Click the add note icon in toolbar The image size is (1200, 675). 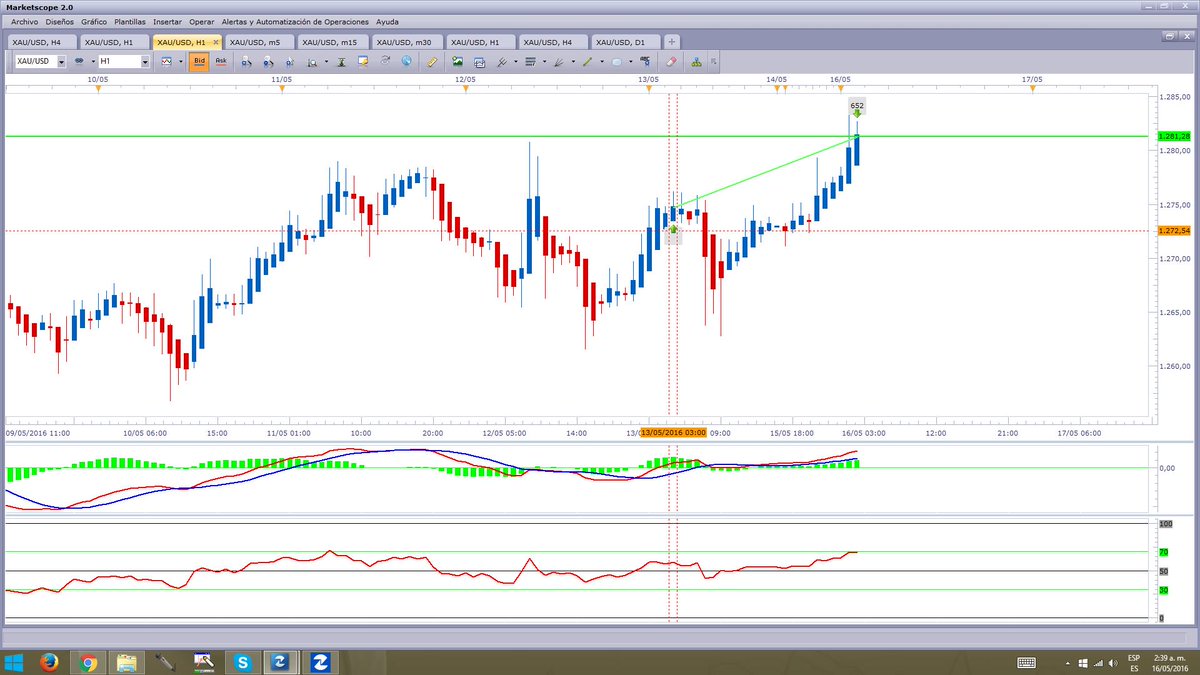(363, 61)
